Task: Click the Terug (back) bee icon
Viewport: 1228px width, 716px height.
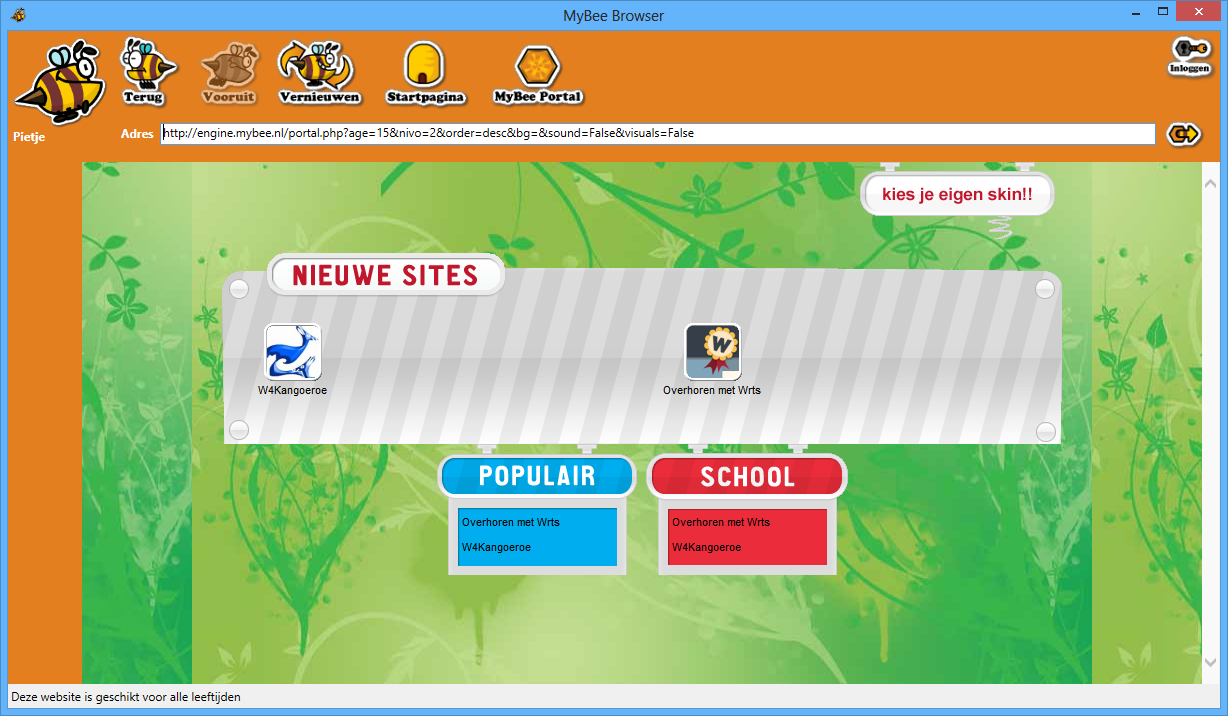Action: point(146,70)
